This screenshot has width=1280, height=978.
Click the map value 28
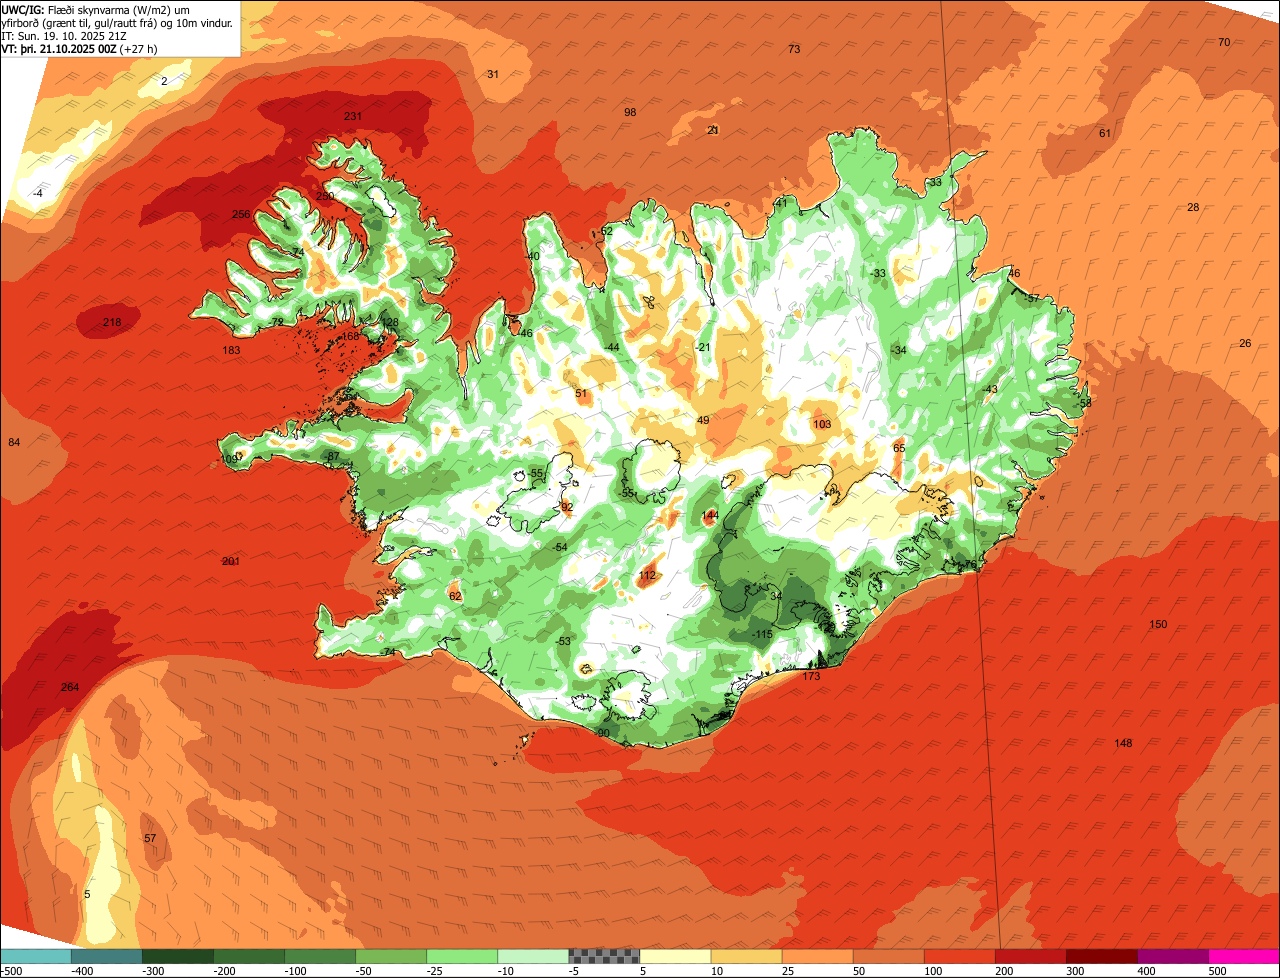1193,207
